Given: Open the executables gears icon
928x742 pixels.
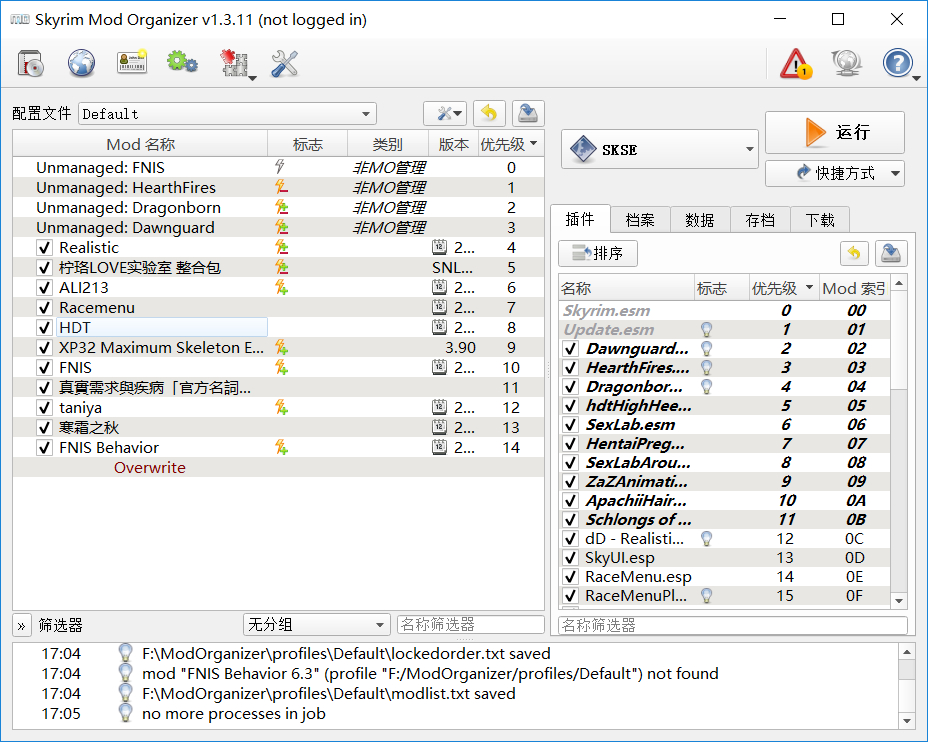Looking at the screenshot, I should coord(182,62).
